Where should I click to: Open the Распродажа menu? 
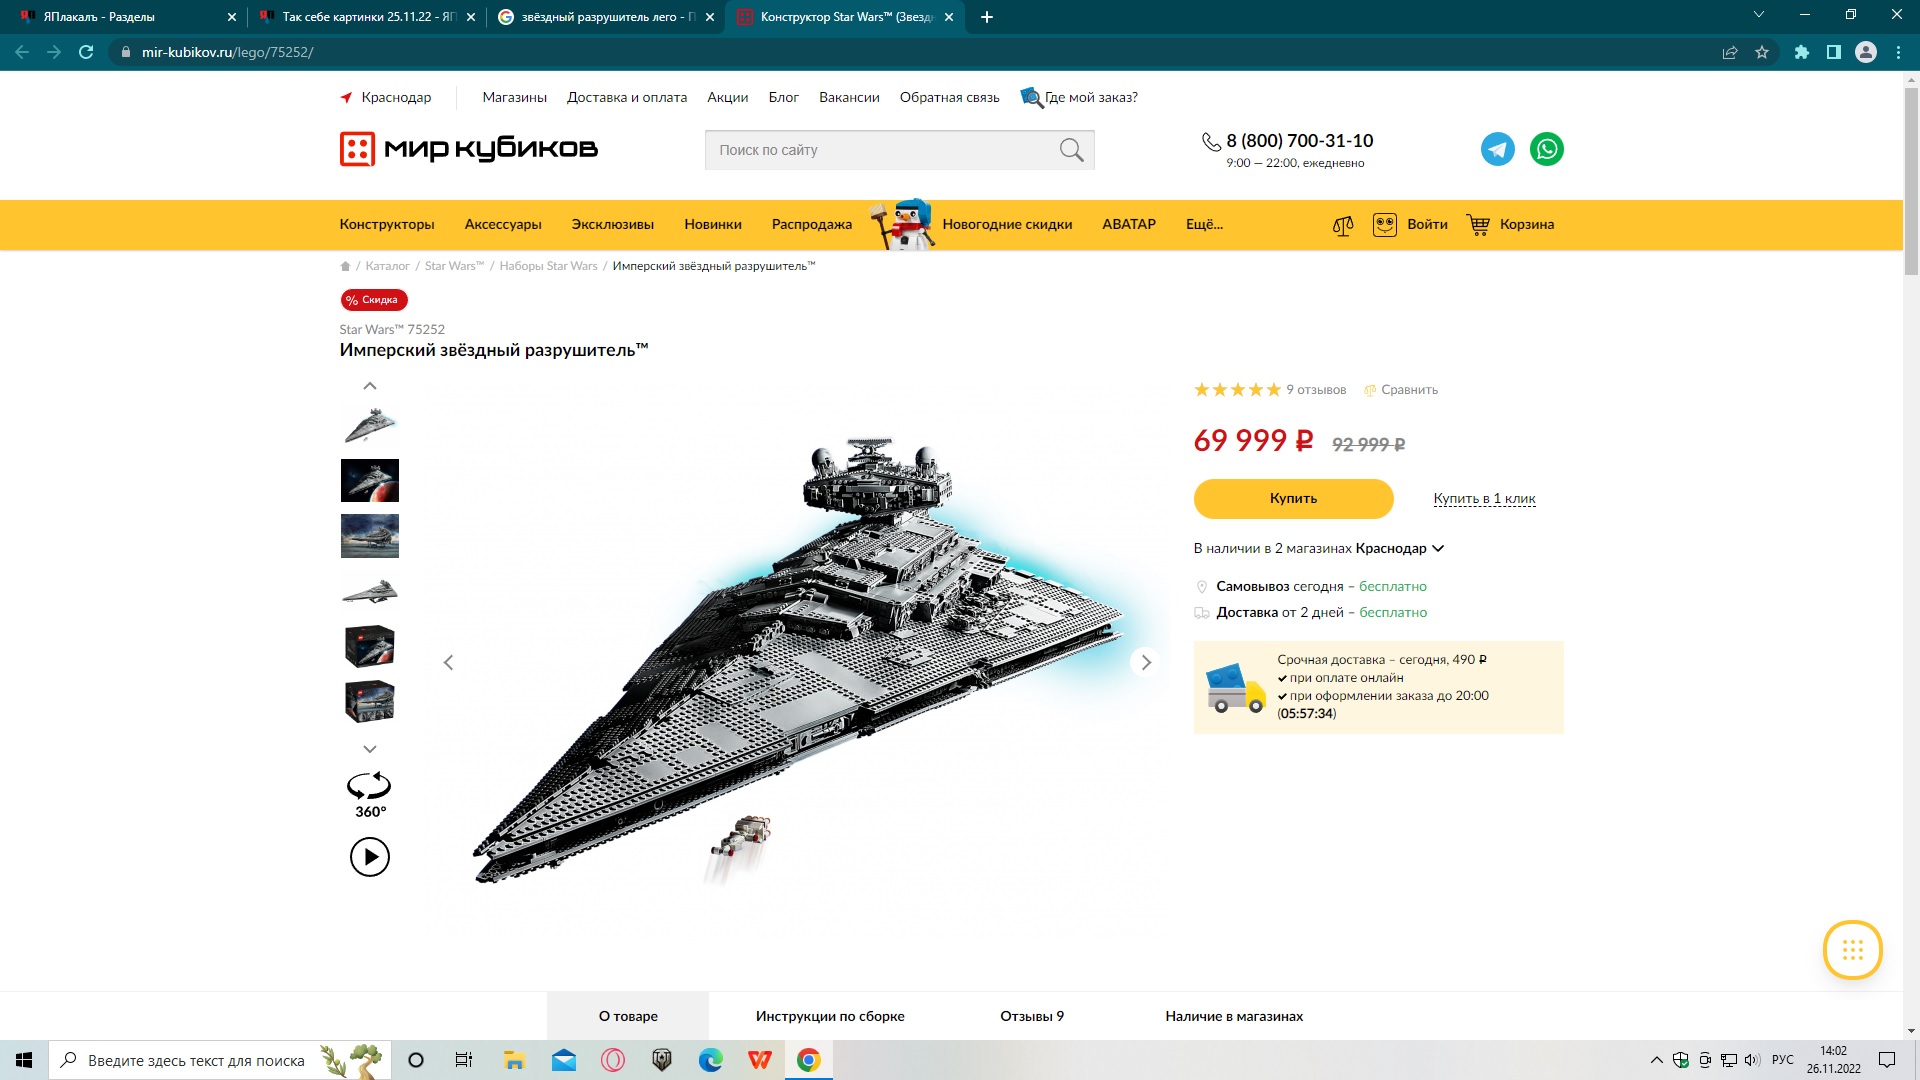click(x=812, y=225)
